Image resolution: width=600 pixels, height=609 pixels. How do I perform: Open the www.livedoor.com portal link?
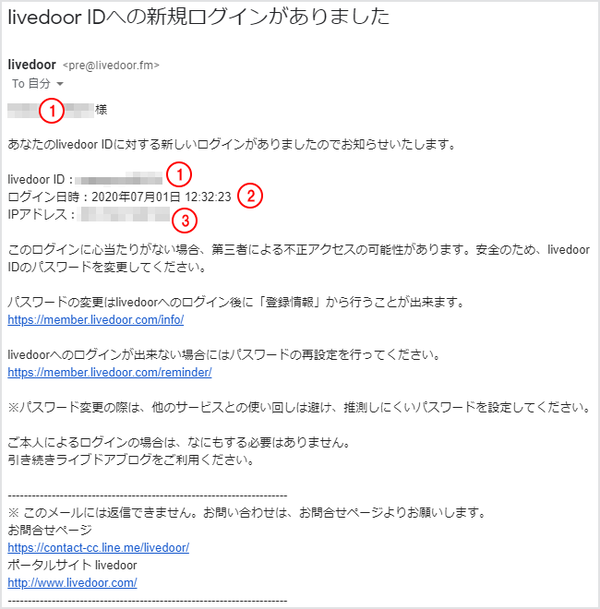(72, 583)
